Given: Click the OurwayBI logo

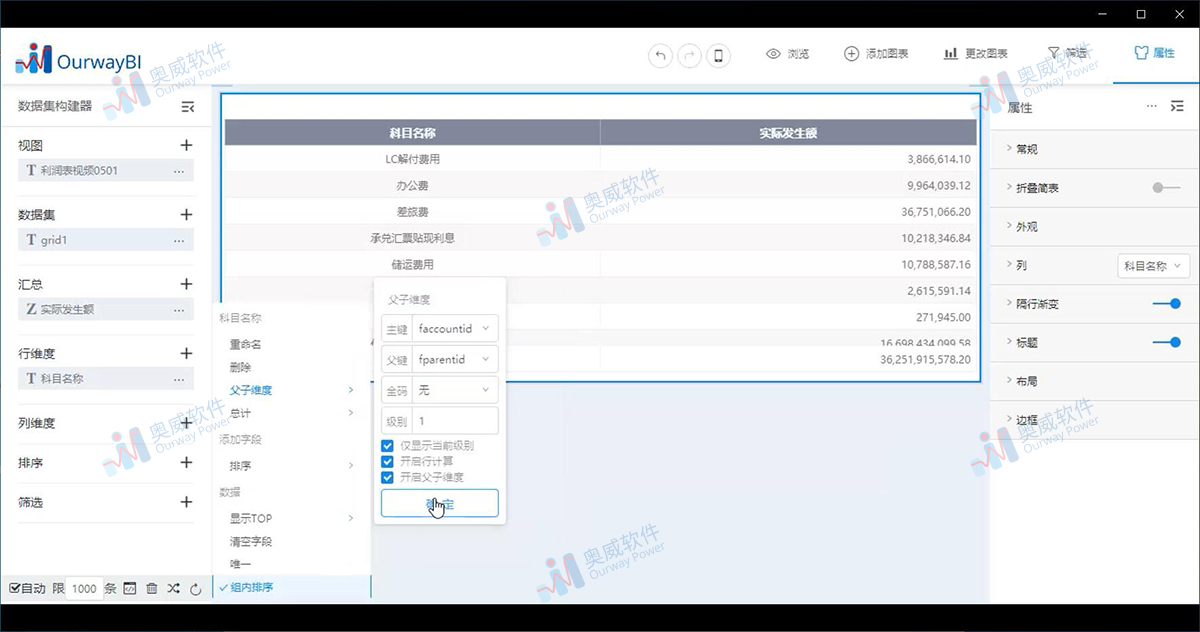Looking at the screenshot, I should coord(78,60).
